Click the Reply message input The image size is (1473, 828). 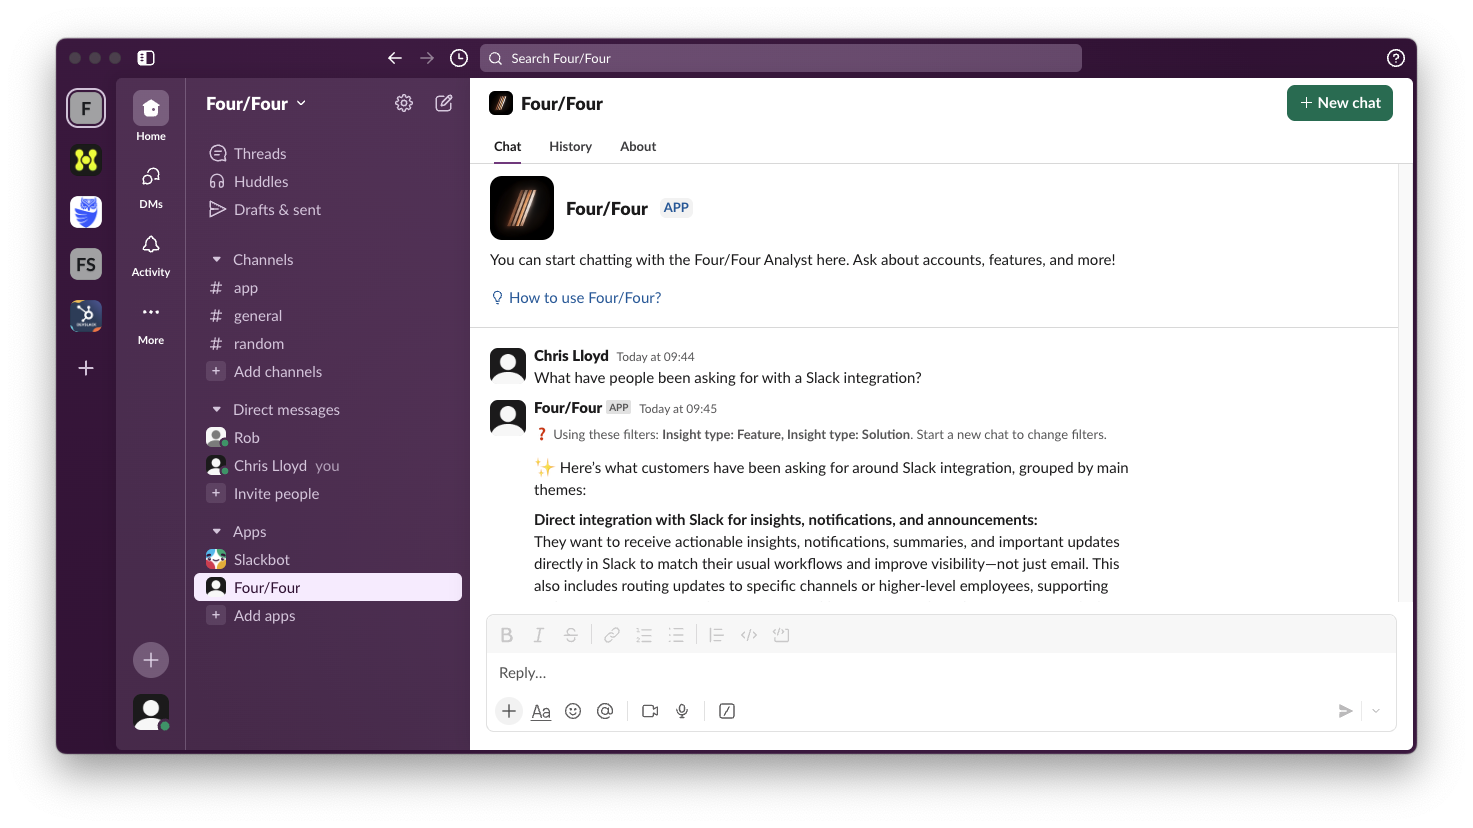941,673
